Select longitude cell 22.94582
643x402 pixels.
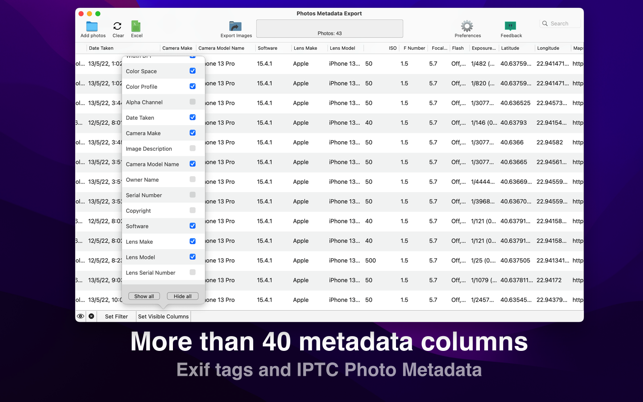(550, 142)
